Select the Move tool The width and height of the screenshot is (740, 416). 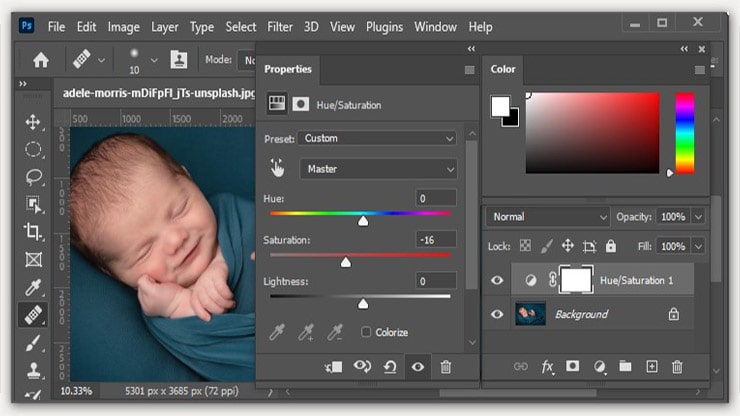point(33,122)
